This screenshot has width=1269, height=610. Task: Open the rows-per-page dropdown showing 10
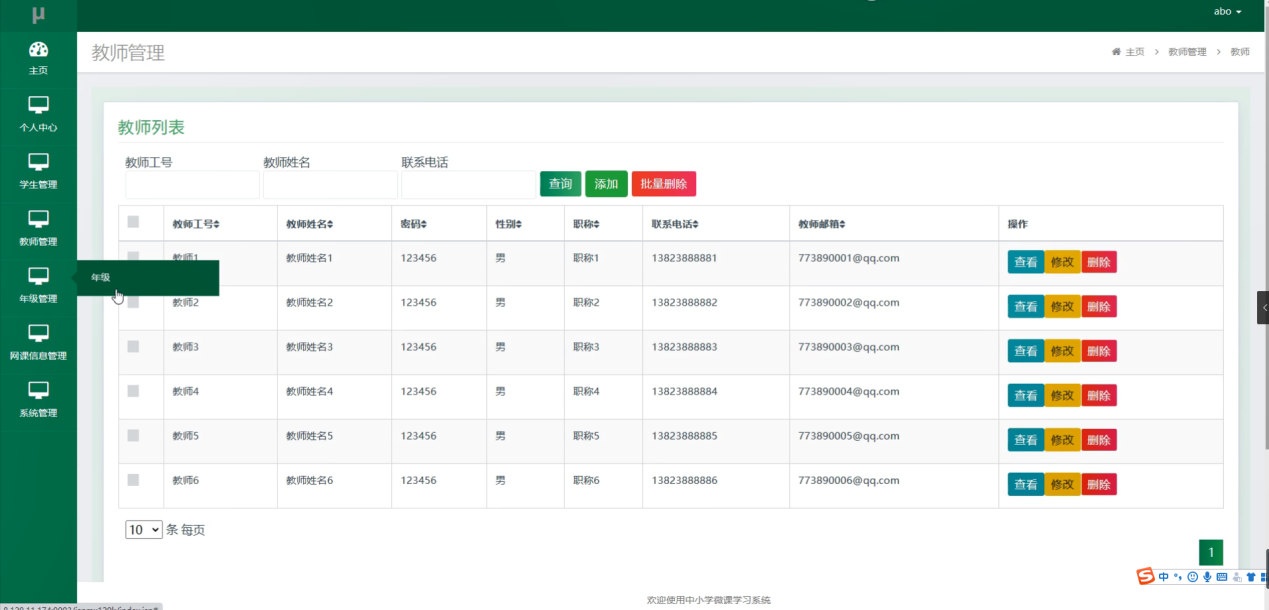point(144,530)
